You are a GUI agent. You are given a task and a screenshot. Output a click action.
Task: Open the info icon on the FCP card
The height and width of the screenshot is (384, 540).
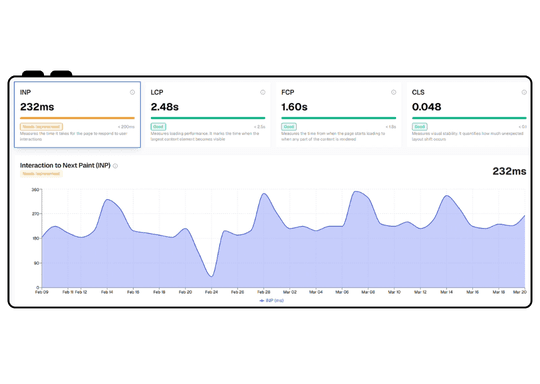[394, 92]
